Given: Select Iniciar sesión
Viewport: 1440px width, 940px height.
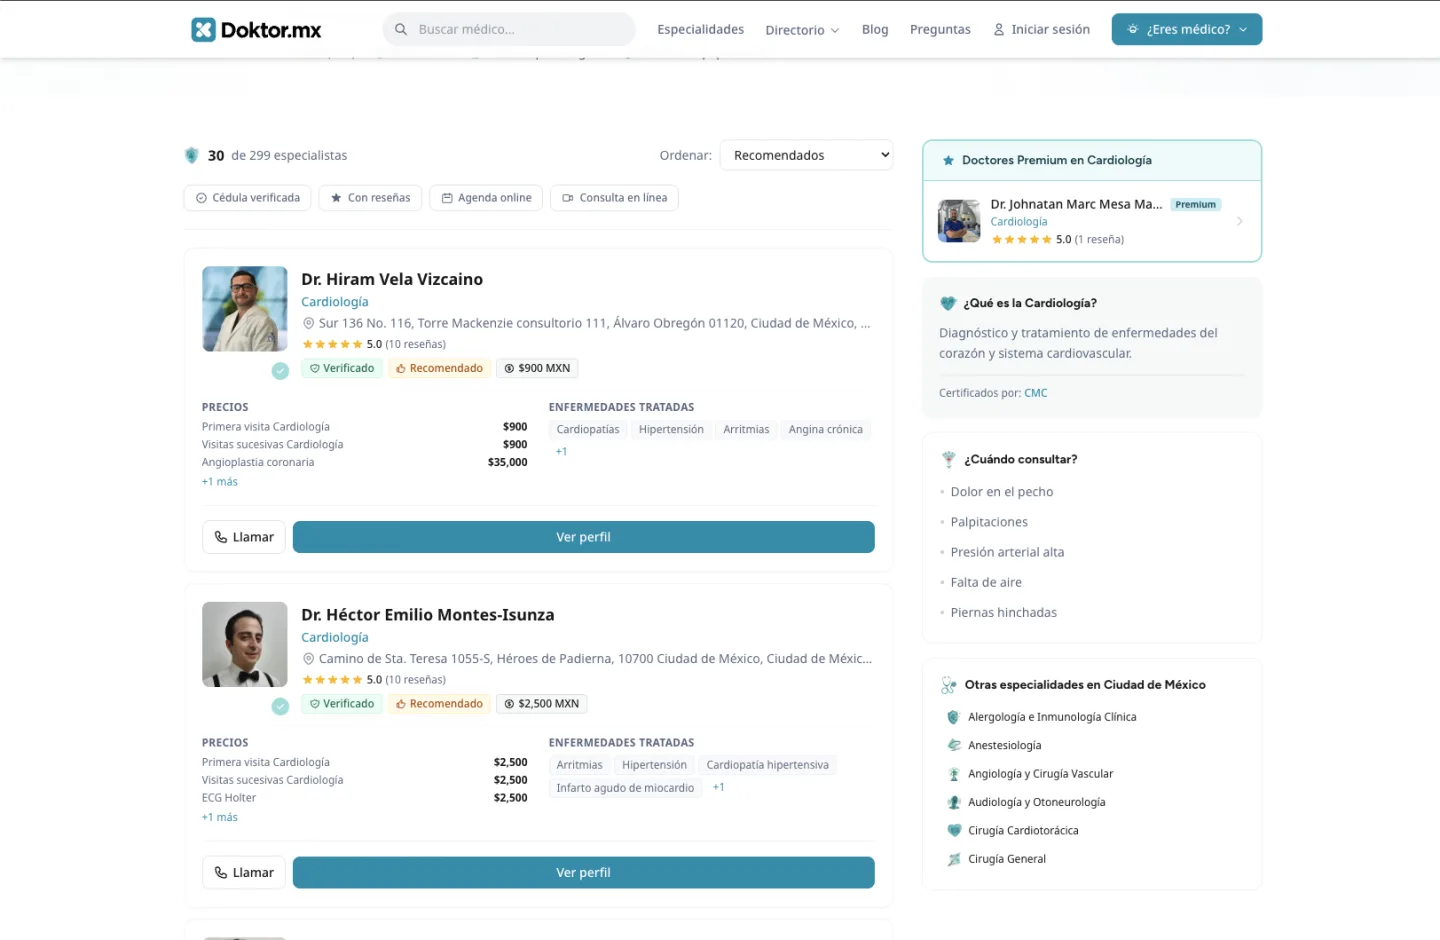Looking at the screenshot, I should pyautogui.click(x=1041, y=29).
